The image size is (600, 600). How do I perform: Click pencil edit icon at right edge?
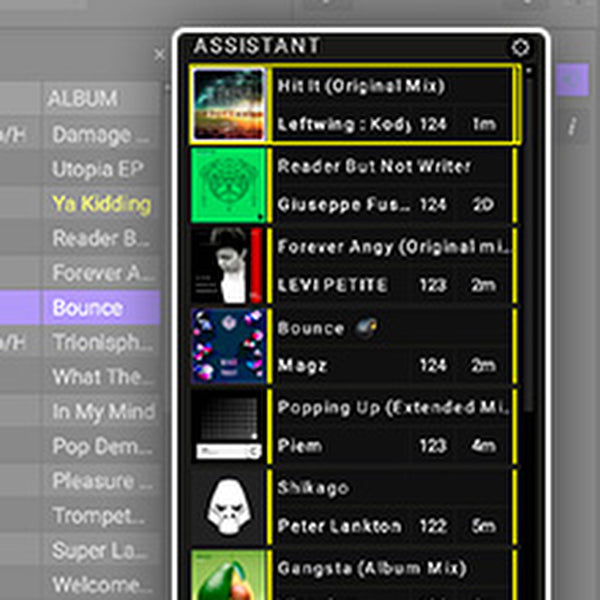coord(573,126)
